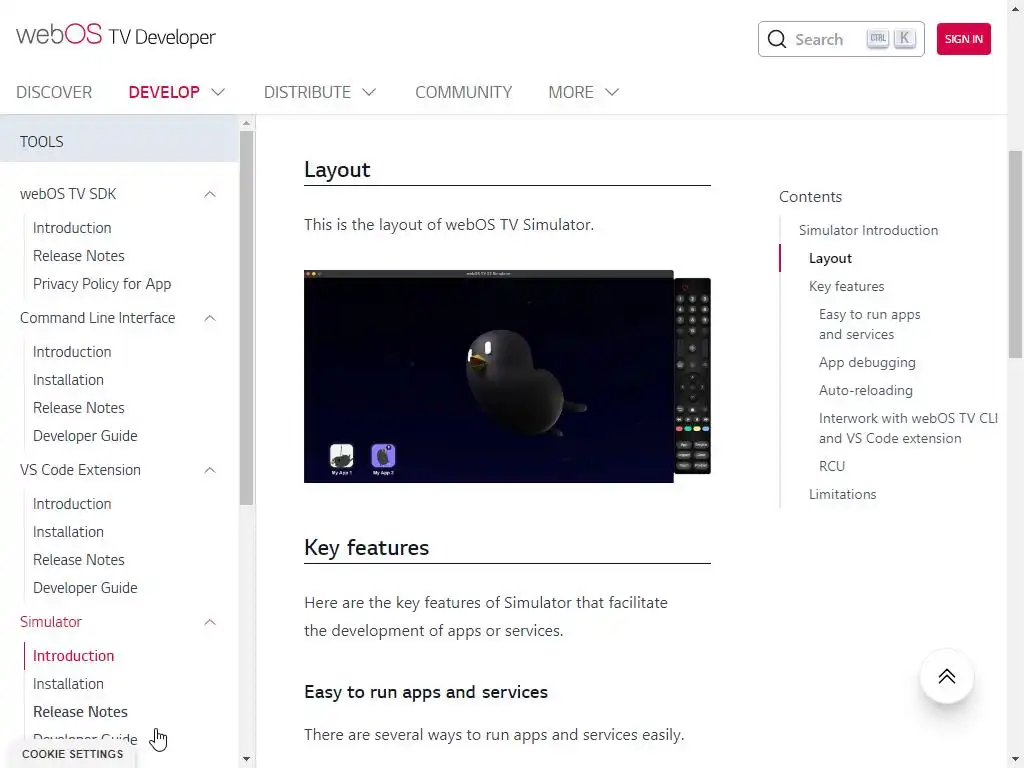
Task: Open Release Notes under webOS TV SDK
Action: pos(78,256)
